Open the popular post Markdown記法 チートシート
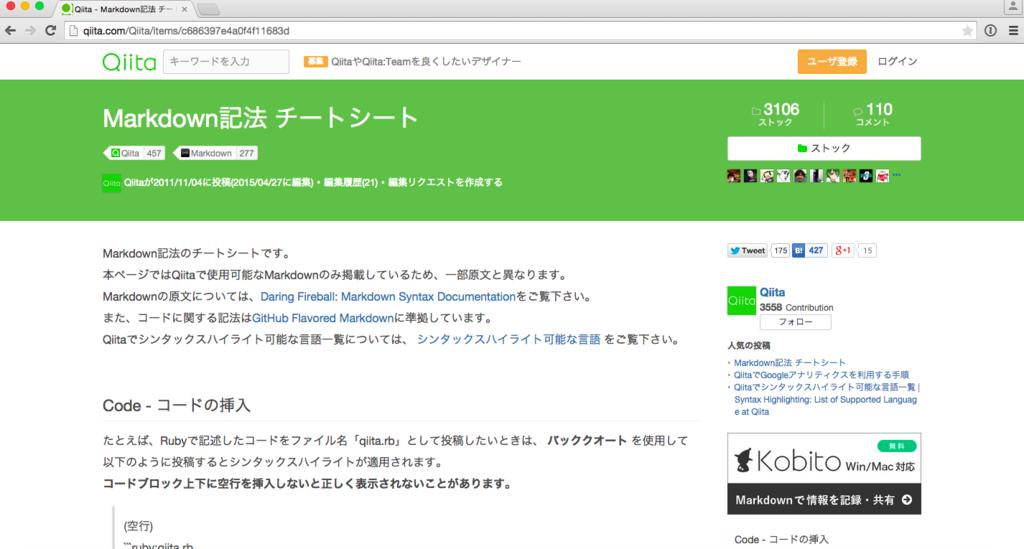 pyautogui.click(x=789, y=362)
